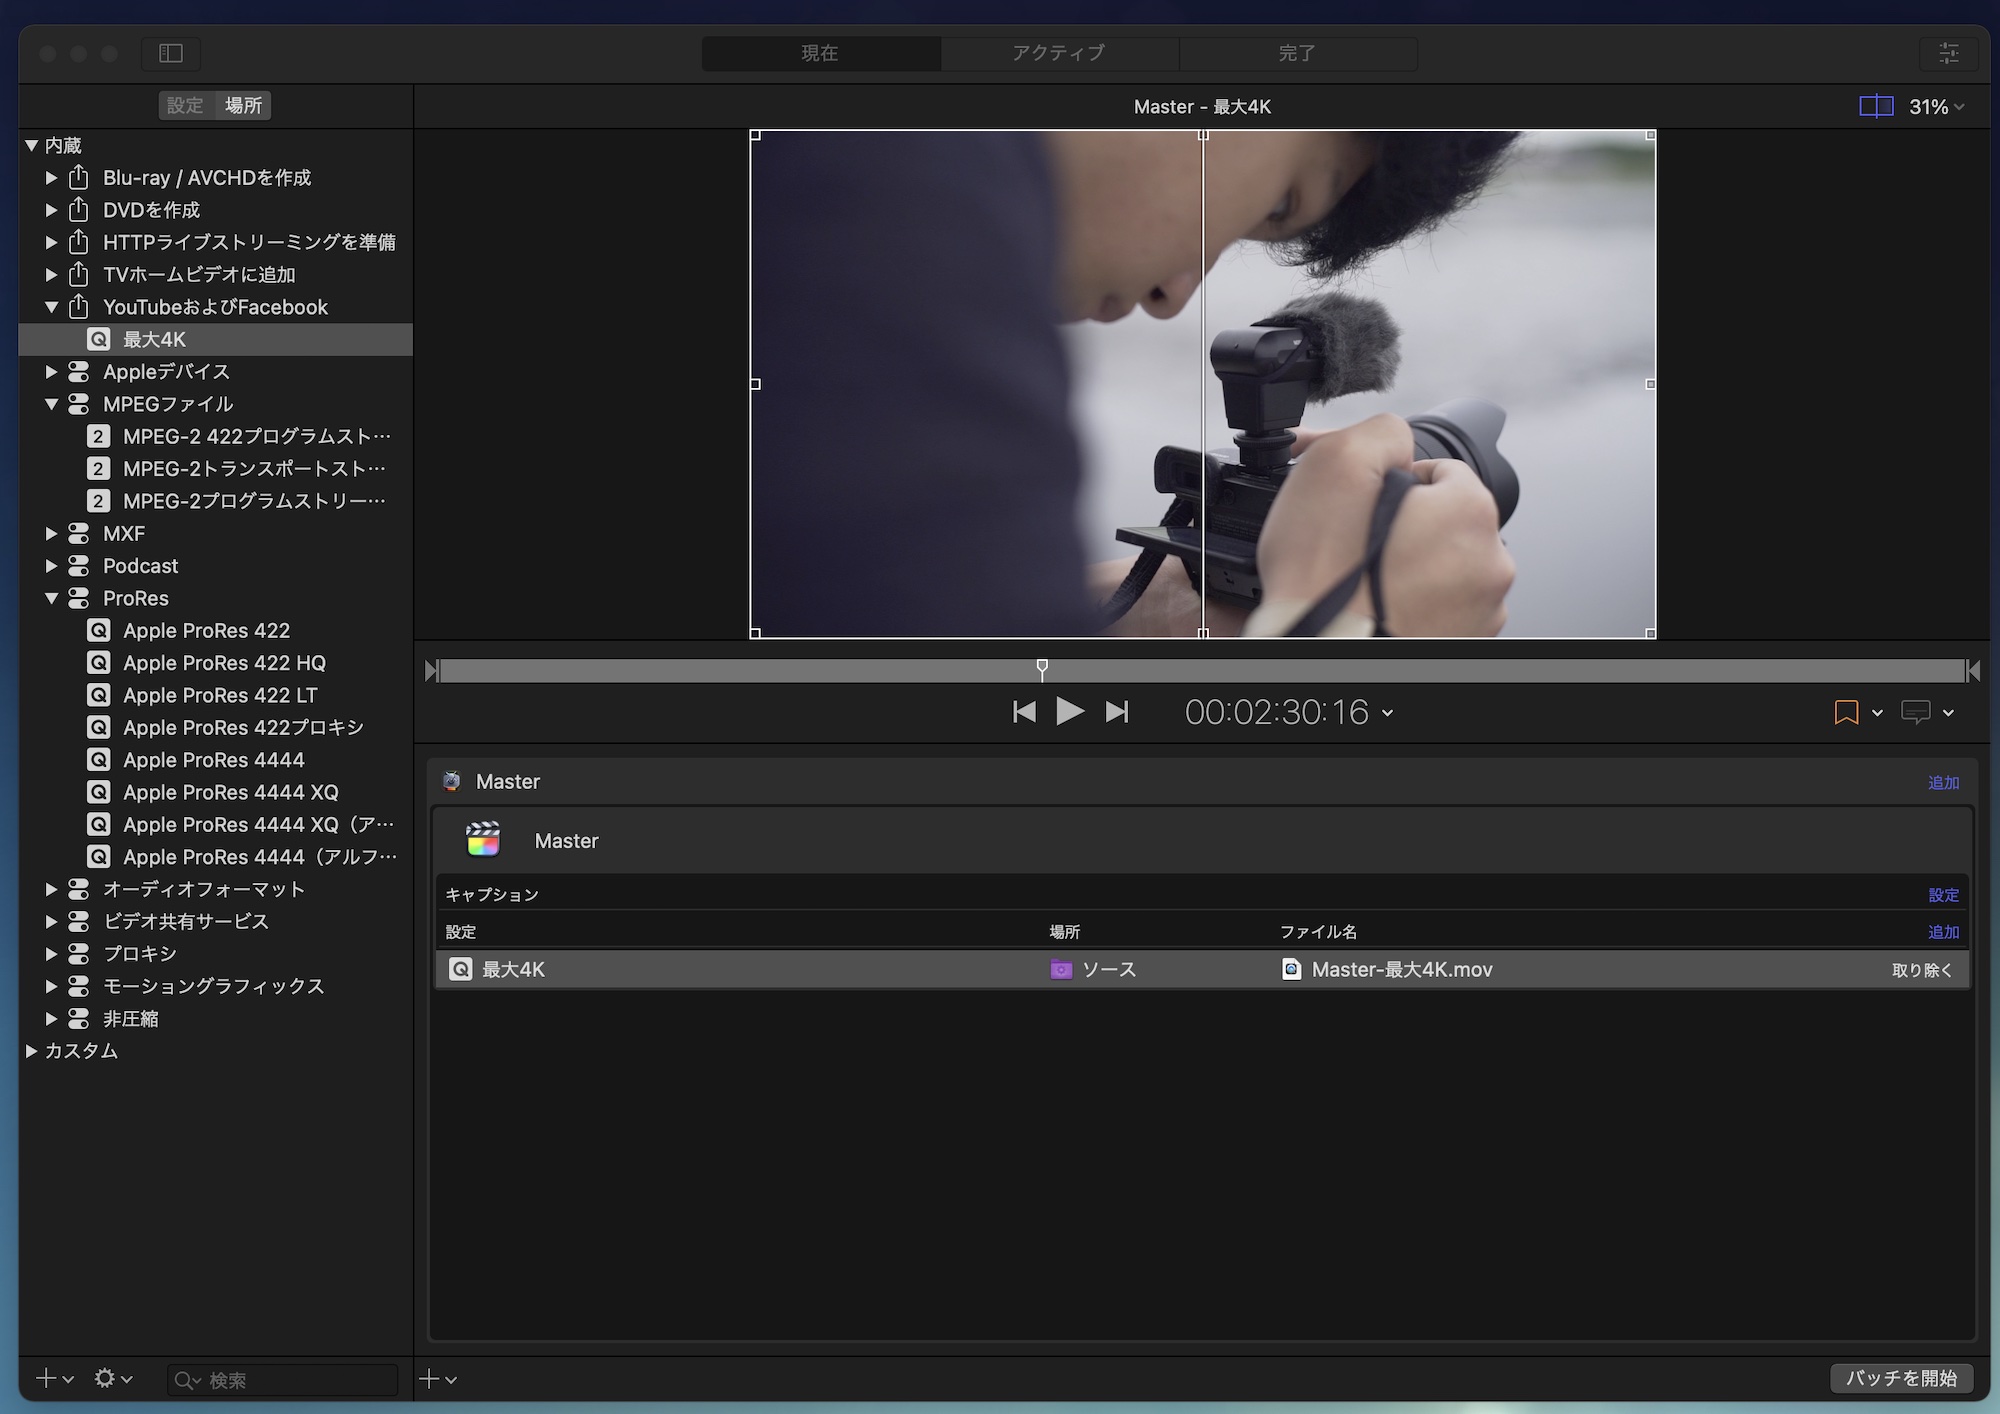Click the captions speech bubble icon
This screenshot has width=2000, height=1414.
pos(1915,712)
